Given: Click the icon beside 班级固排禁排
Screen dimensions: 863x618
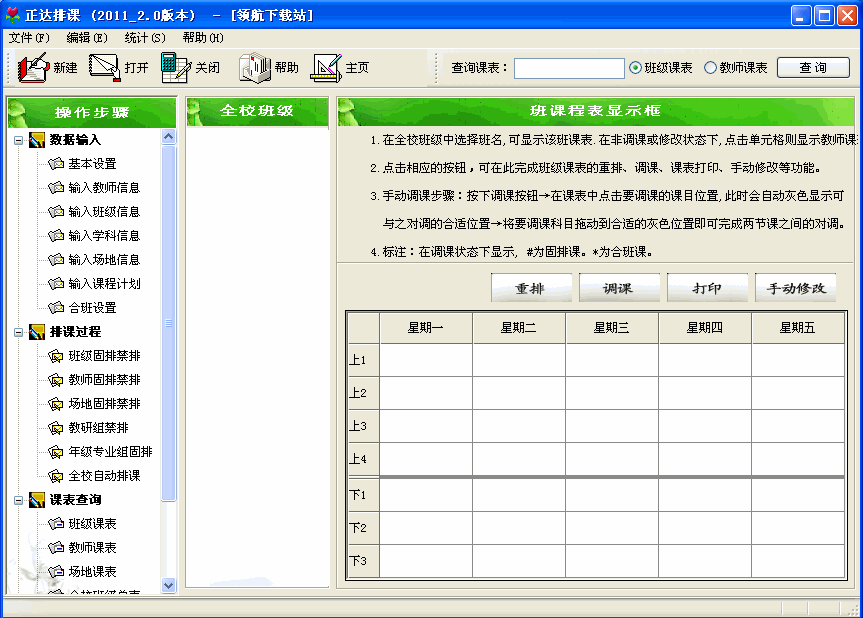Looking at the screenshot, I should (56, 356).
